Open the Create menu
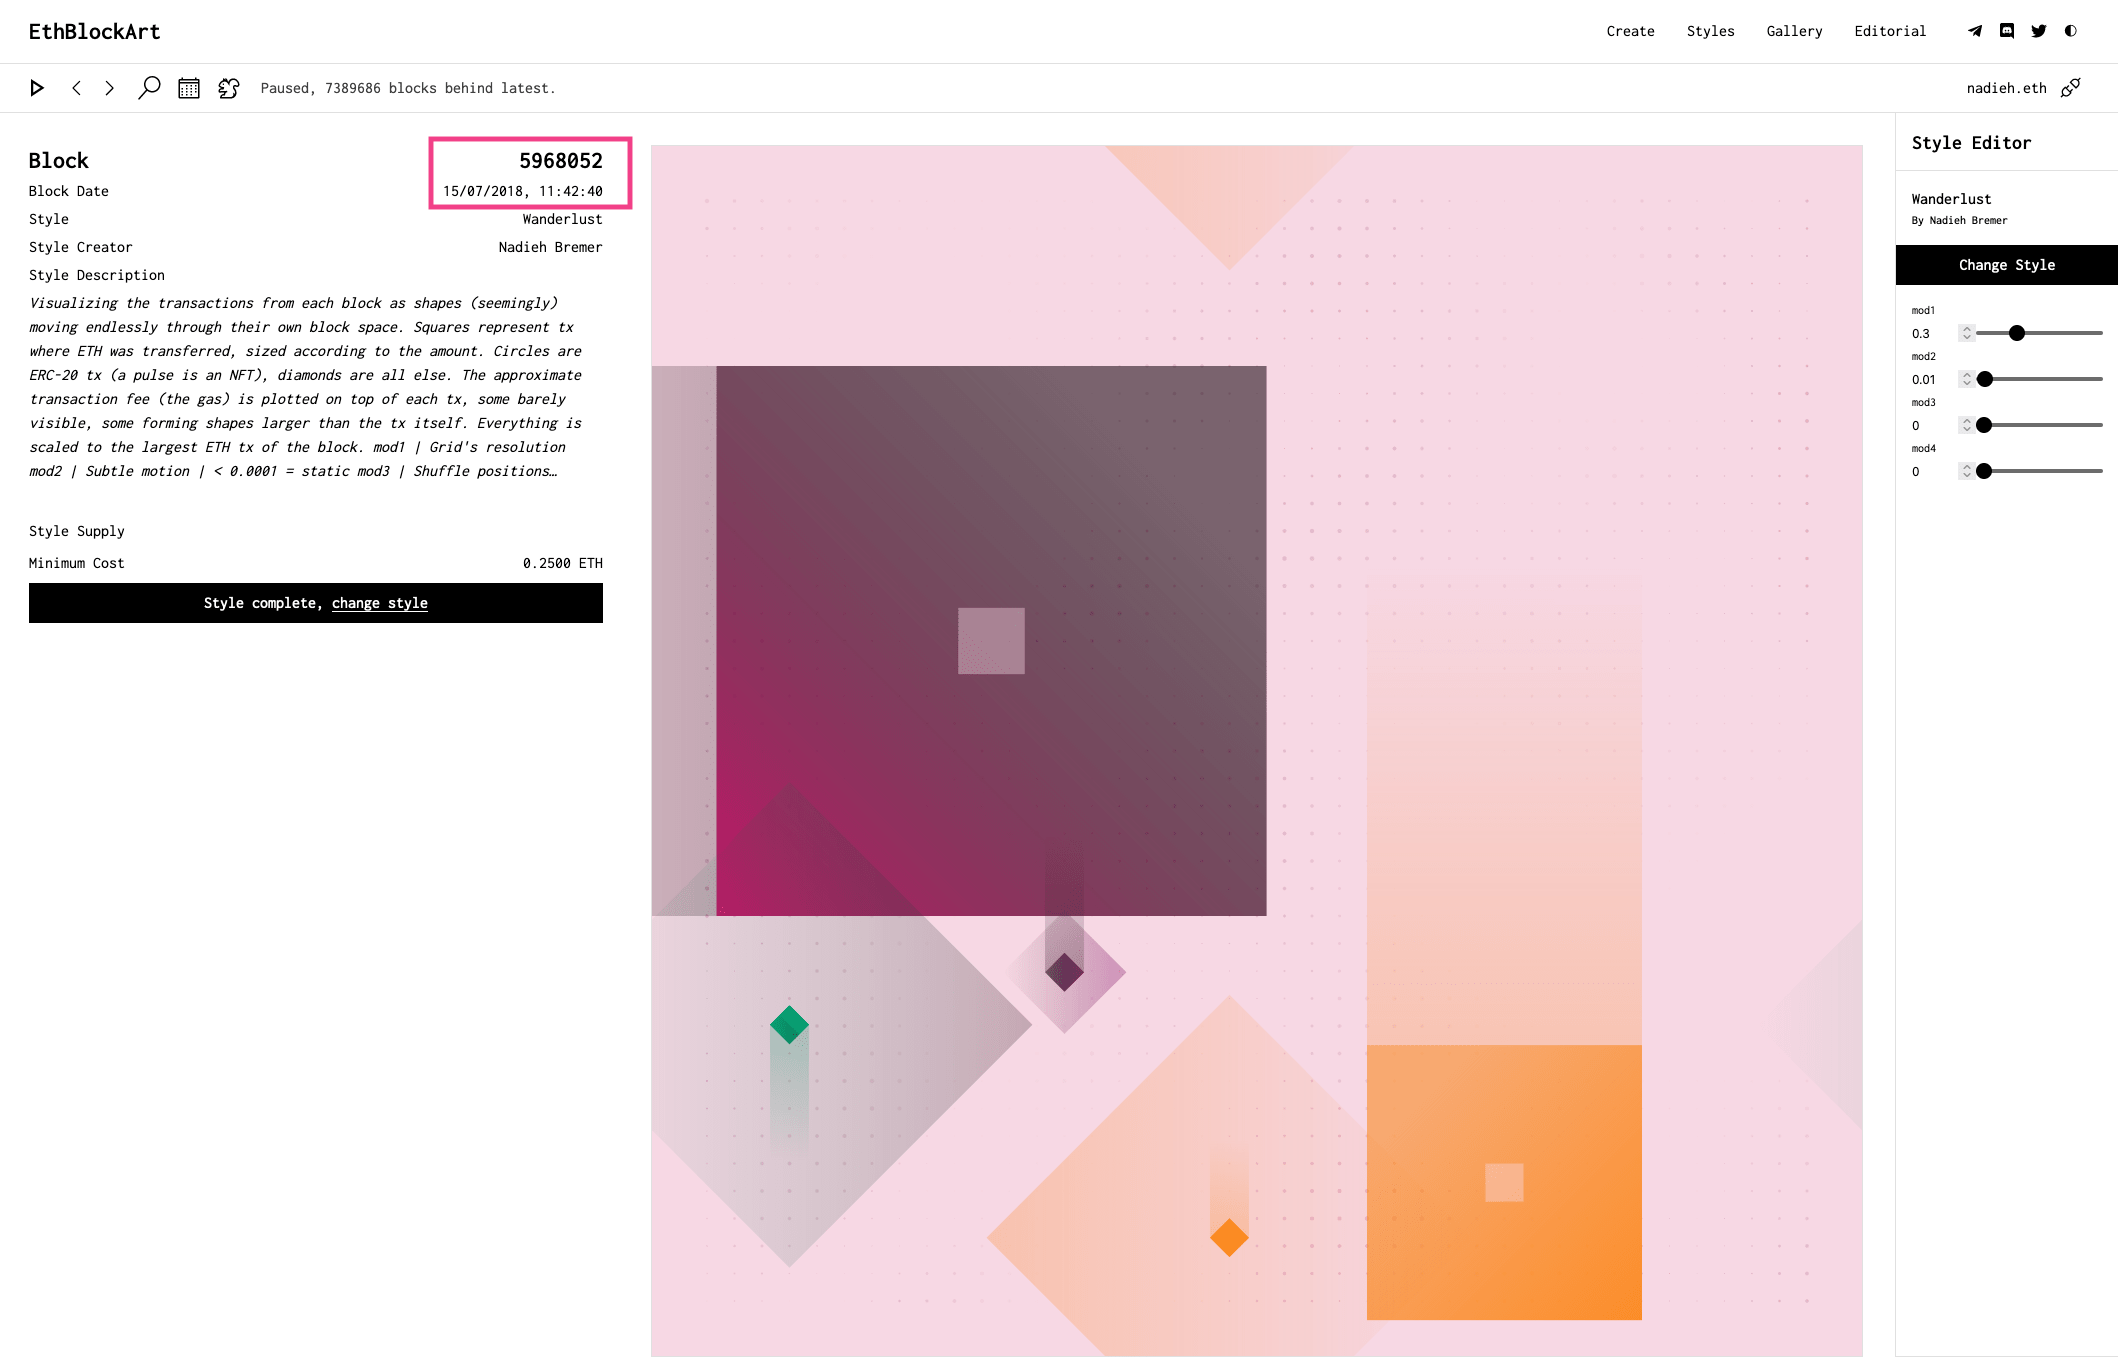Screen dimensions: 2118x1368 (1630, 31)
